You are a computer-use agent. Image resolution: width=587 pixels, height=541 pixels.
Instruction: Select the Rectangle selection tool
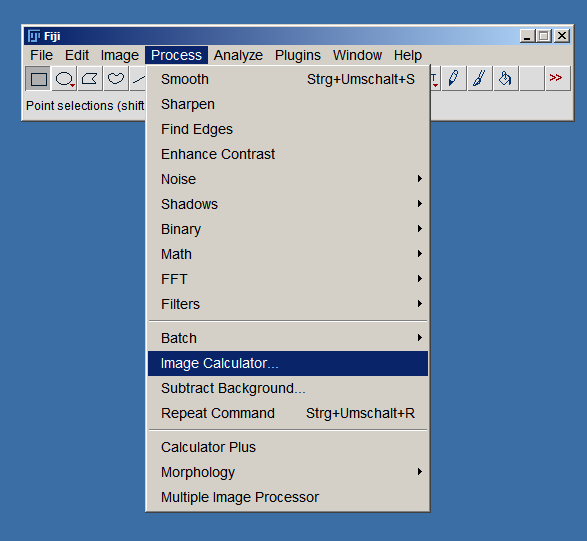[x=38, y=79]
